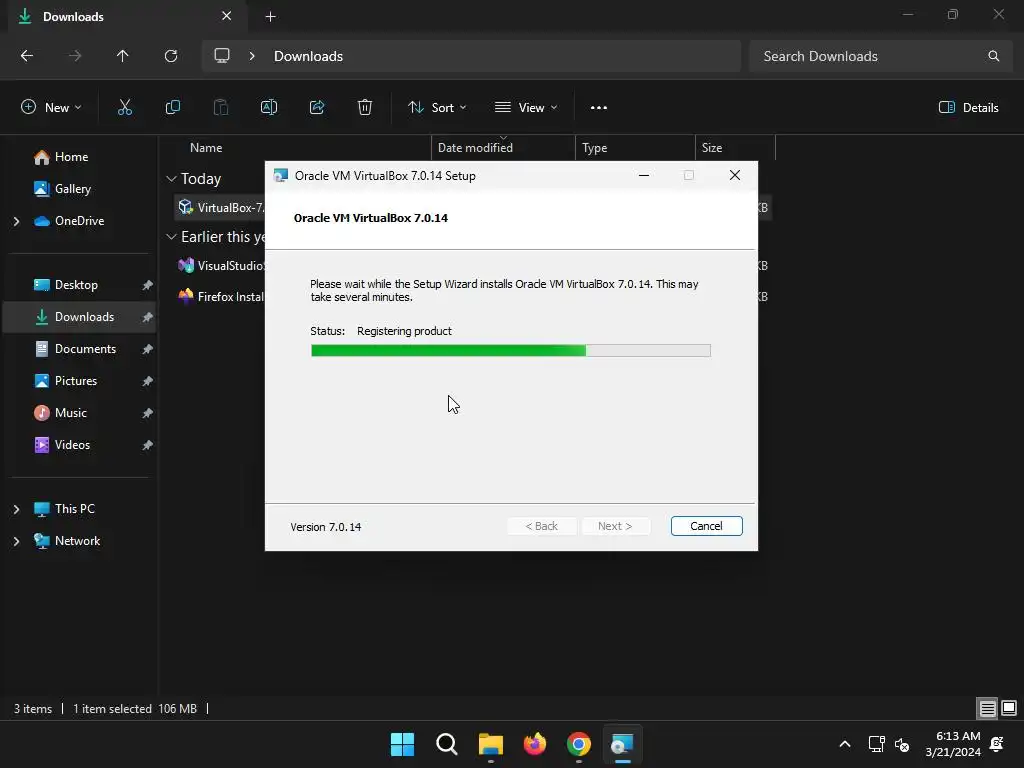Click the Share icon in toolbar

click(x=317, y=108)
